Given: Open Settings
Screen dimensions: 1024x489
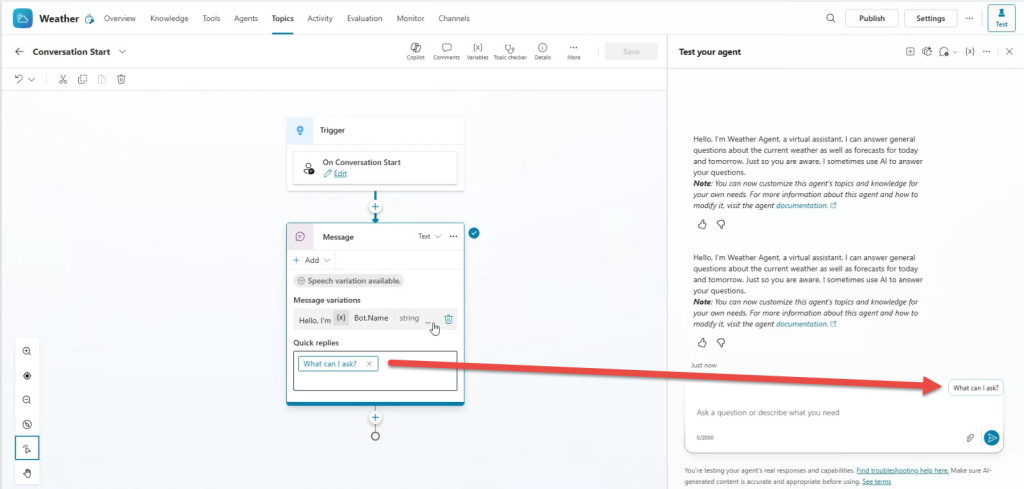Looking at the screenshot, I should coord(931,18).
